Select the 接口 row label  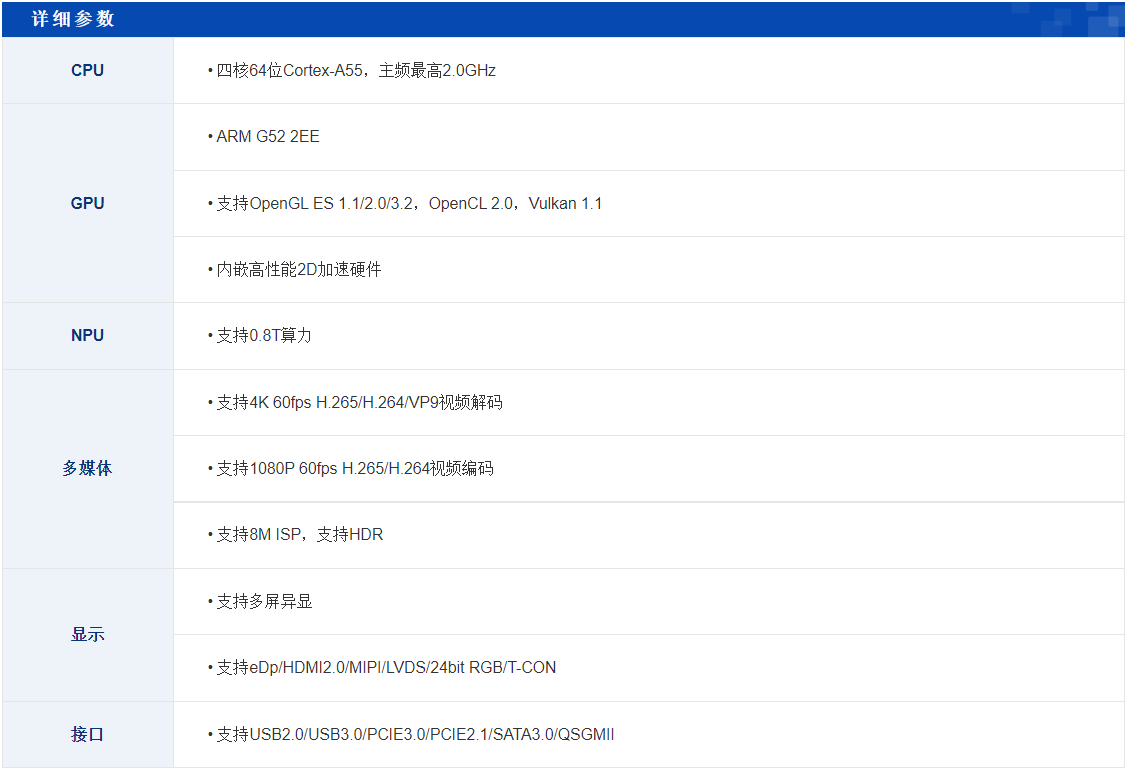[x=88, y=733]
